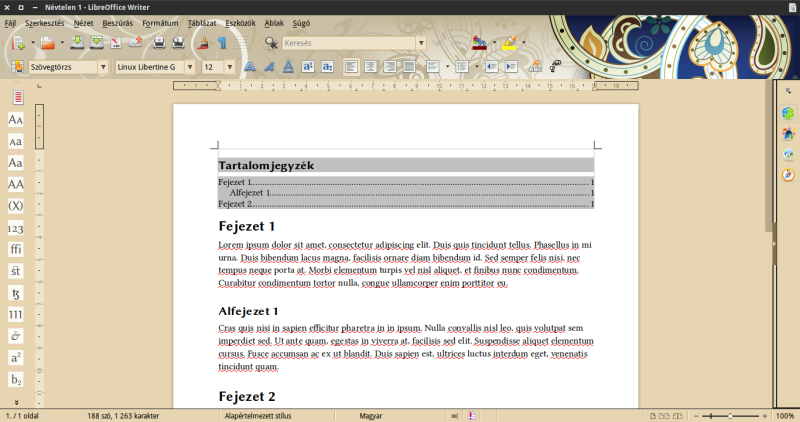Screen dimensions: 800x422
Task: Open the Ablak menu
Action: tap(274, 23)
